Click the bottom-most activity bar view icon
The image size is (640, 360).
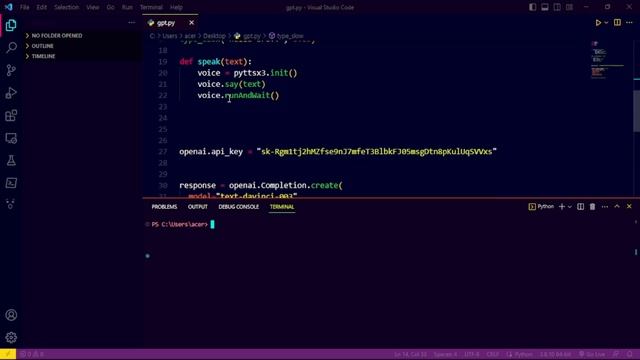pos(11,204)
